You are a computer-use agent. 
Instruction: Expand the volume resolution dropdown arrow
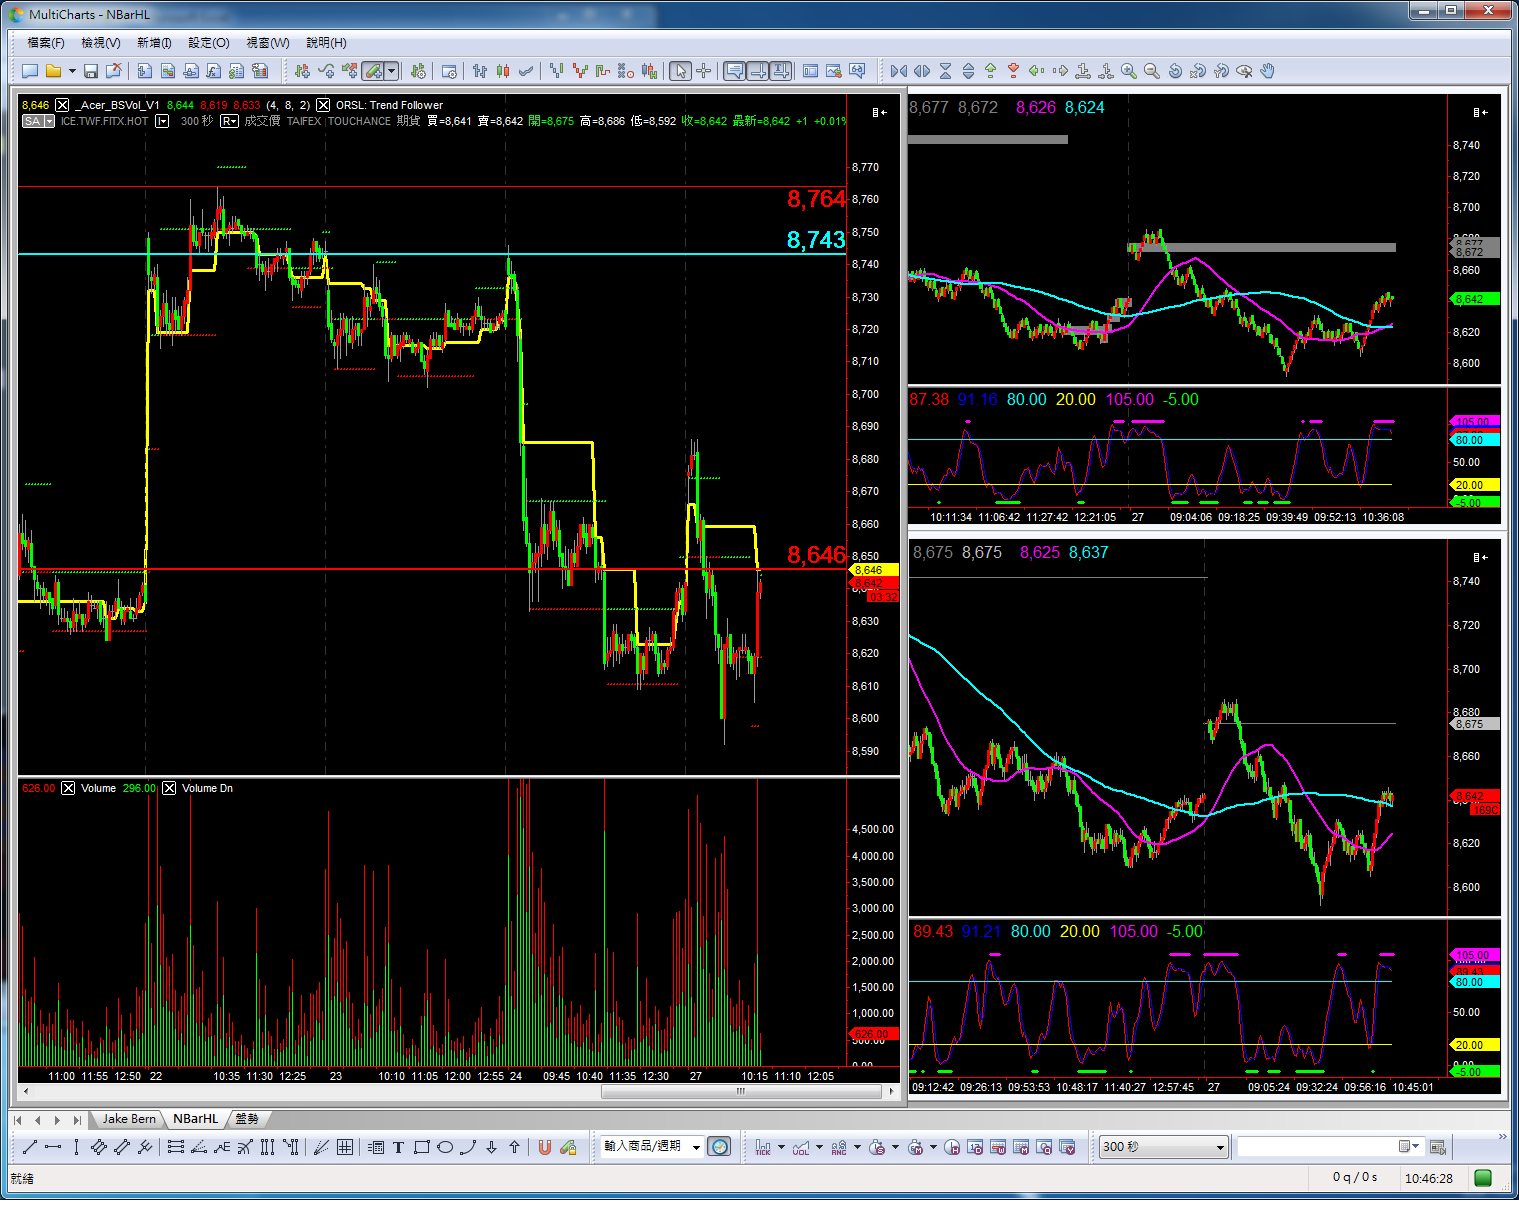pos(819,1147)
